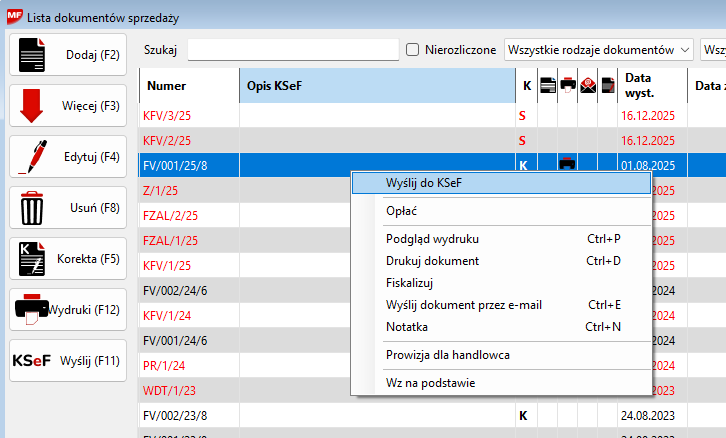This screenshot has width=726, height=438.
Task: Click the printer icon column header
Action: (568, 86)
